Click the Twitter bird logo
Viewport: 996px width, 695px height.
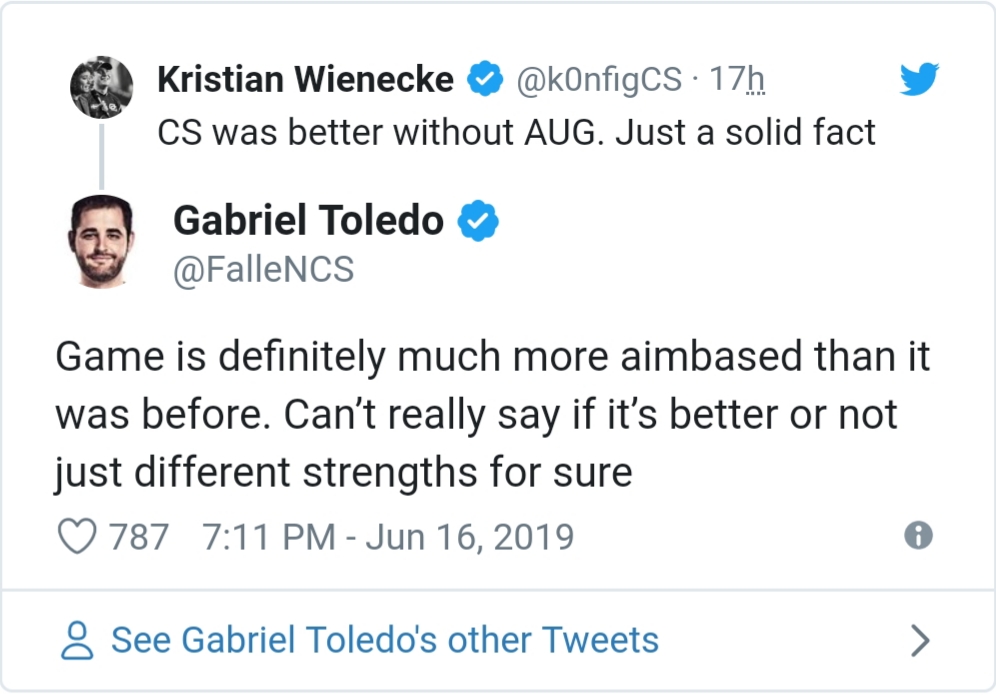(x=918, y=79)
